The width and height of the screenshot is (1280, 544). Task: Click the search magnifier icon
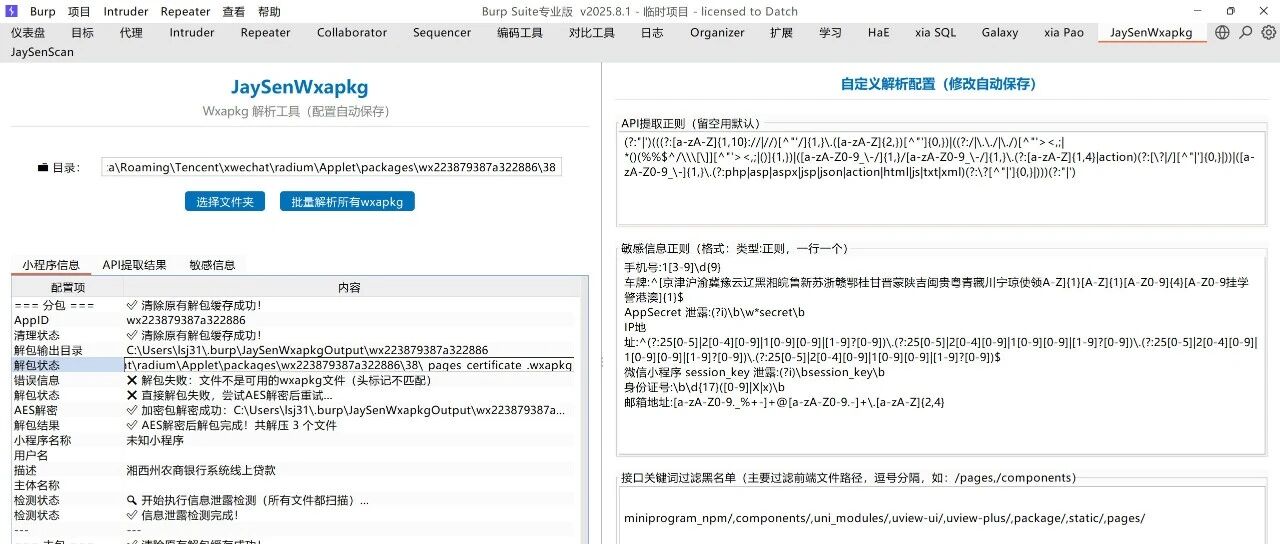click(x=1245, y=32)
